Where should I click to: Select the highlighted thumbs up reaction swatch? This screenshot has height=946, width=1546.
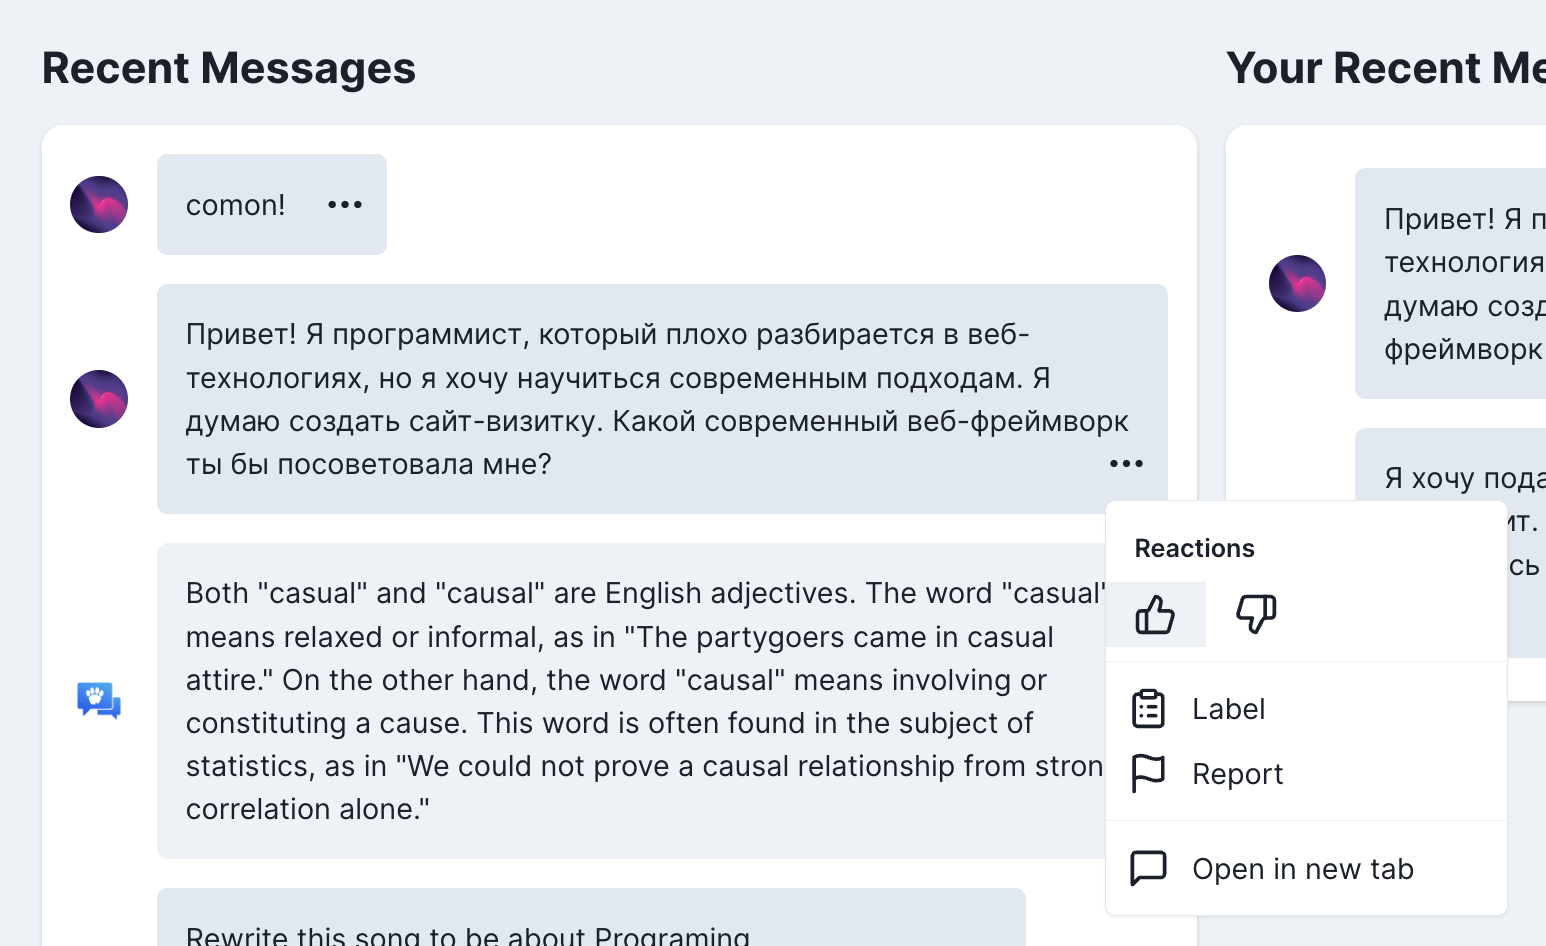pos(1156,614)
